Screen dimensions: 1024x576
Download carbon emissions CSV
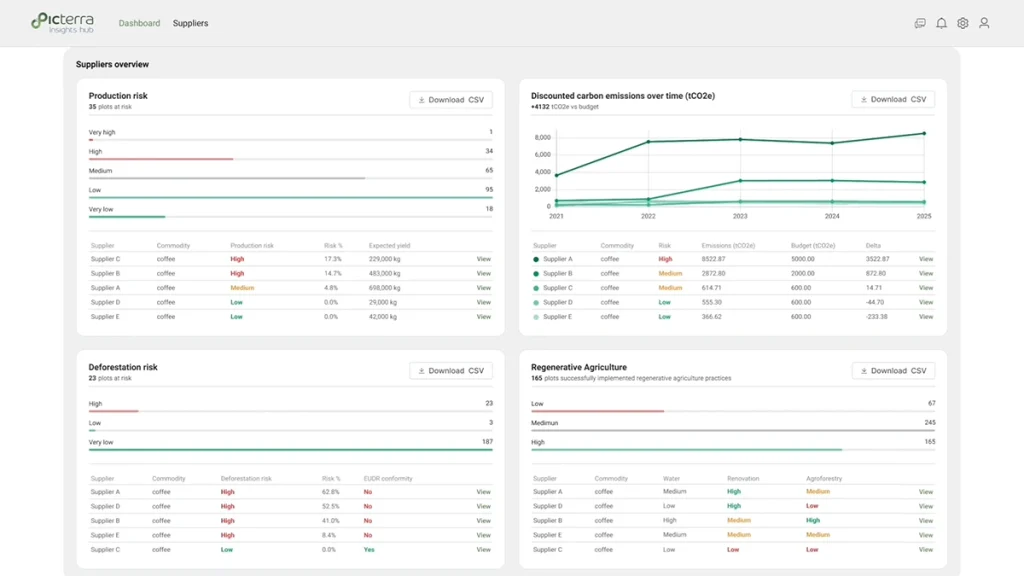pos(893,99)
